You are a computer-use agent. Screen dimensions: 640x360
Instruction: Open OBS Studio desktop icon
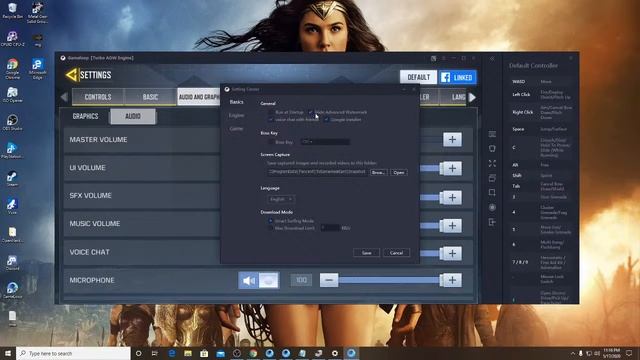click(12, 122)
